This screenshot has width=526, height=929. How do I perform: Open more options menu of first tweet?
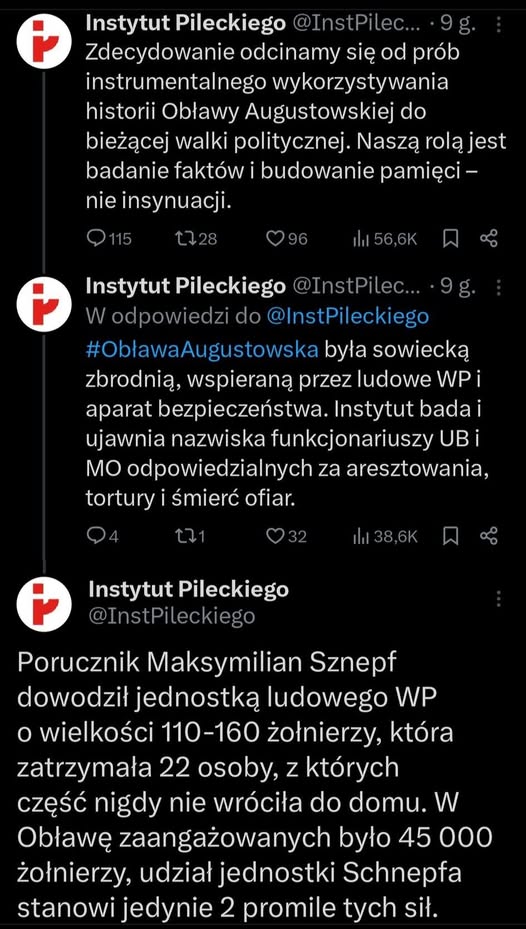[x=498, y=24]
